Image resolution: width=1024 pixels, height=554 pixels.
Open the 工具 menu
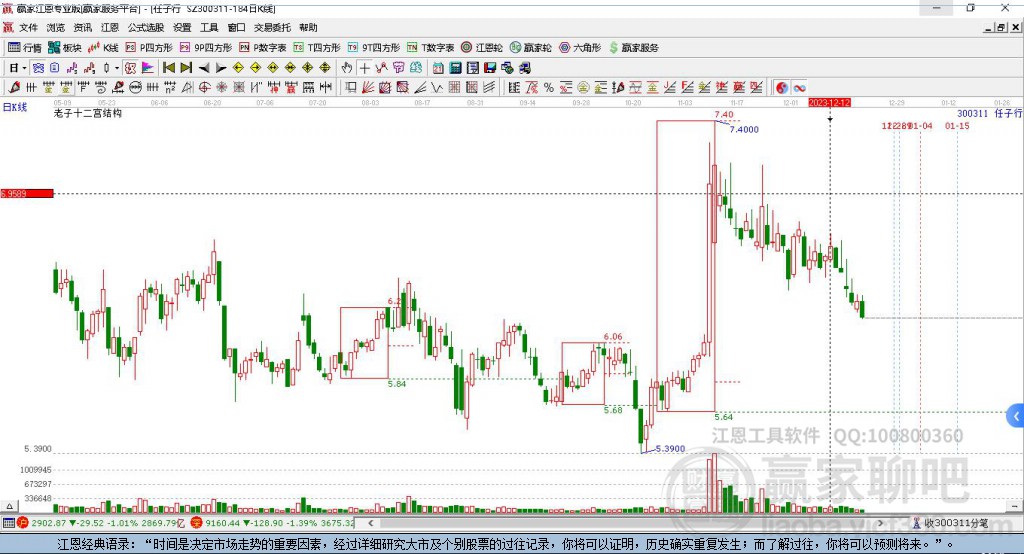[209, 27]
